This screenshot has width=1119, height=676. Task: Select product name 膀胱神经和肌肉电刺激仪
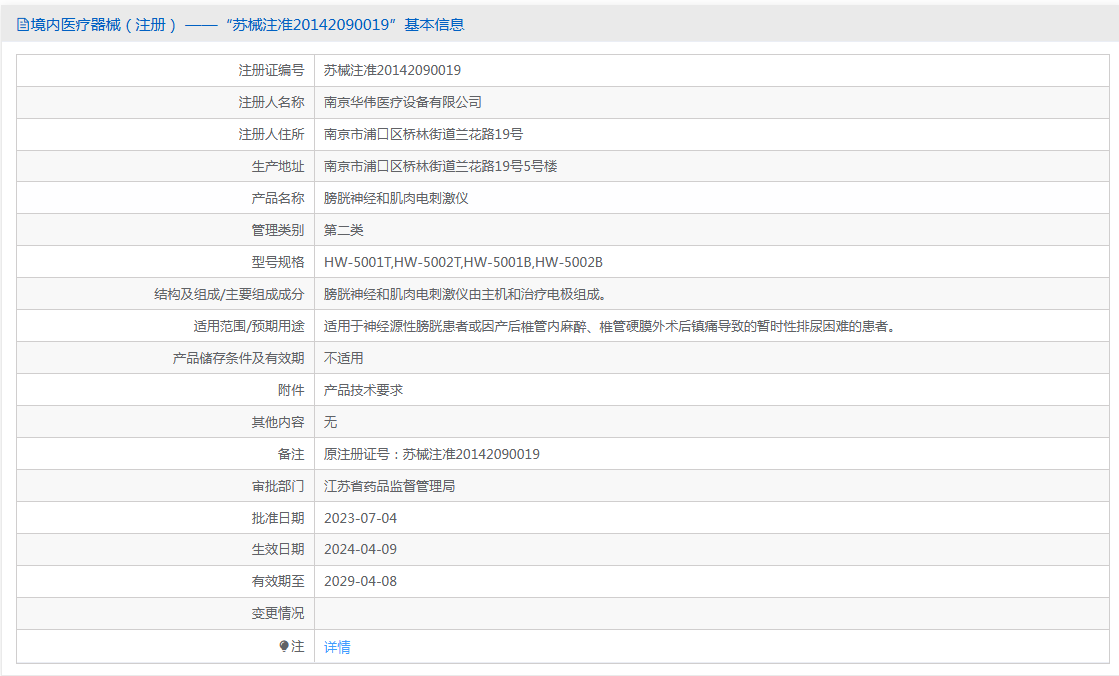point(396,198)
